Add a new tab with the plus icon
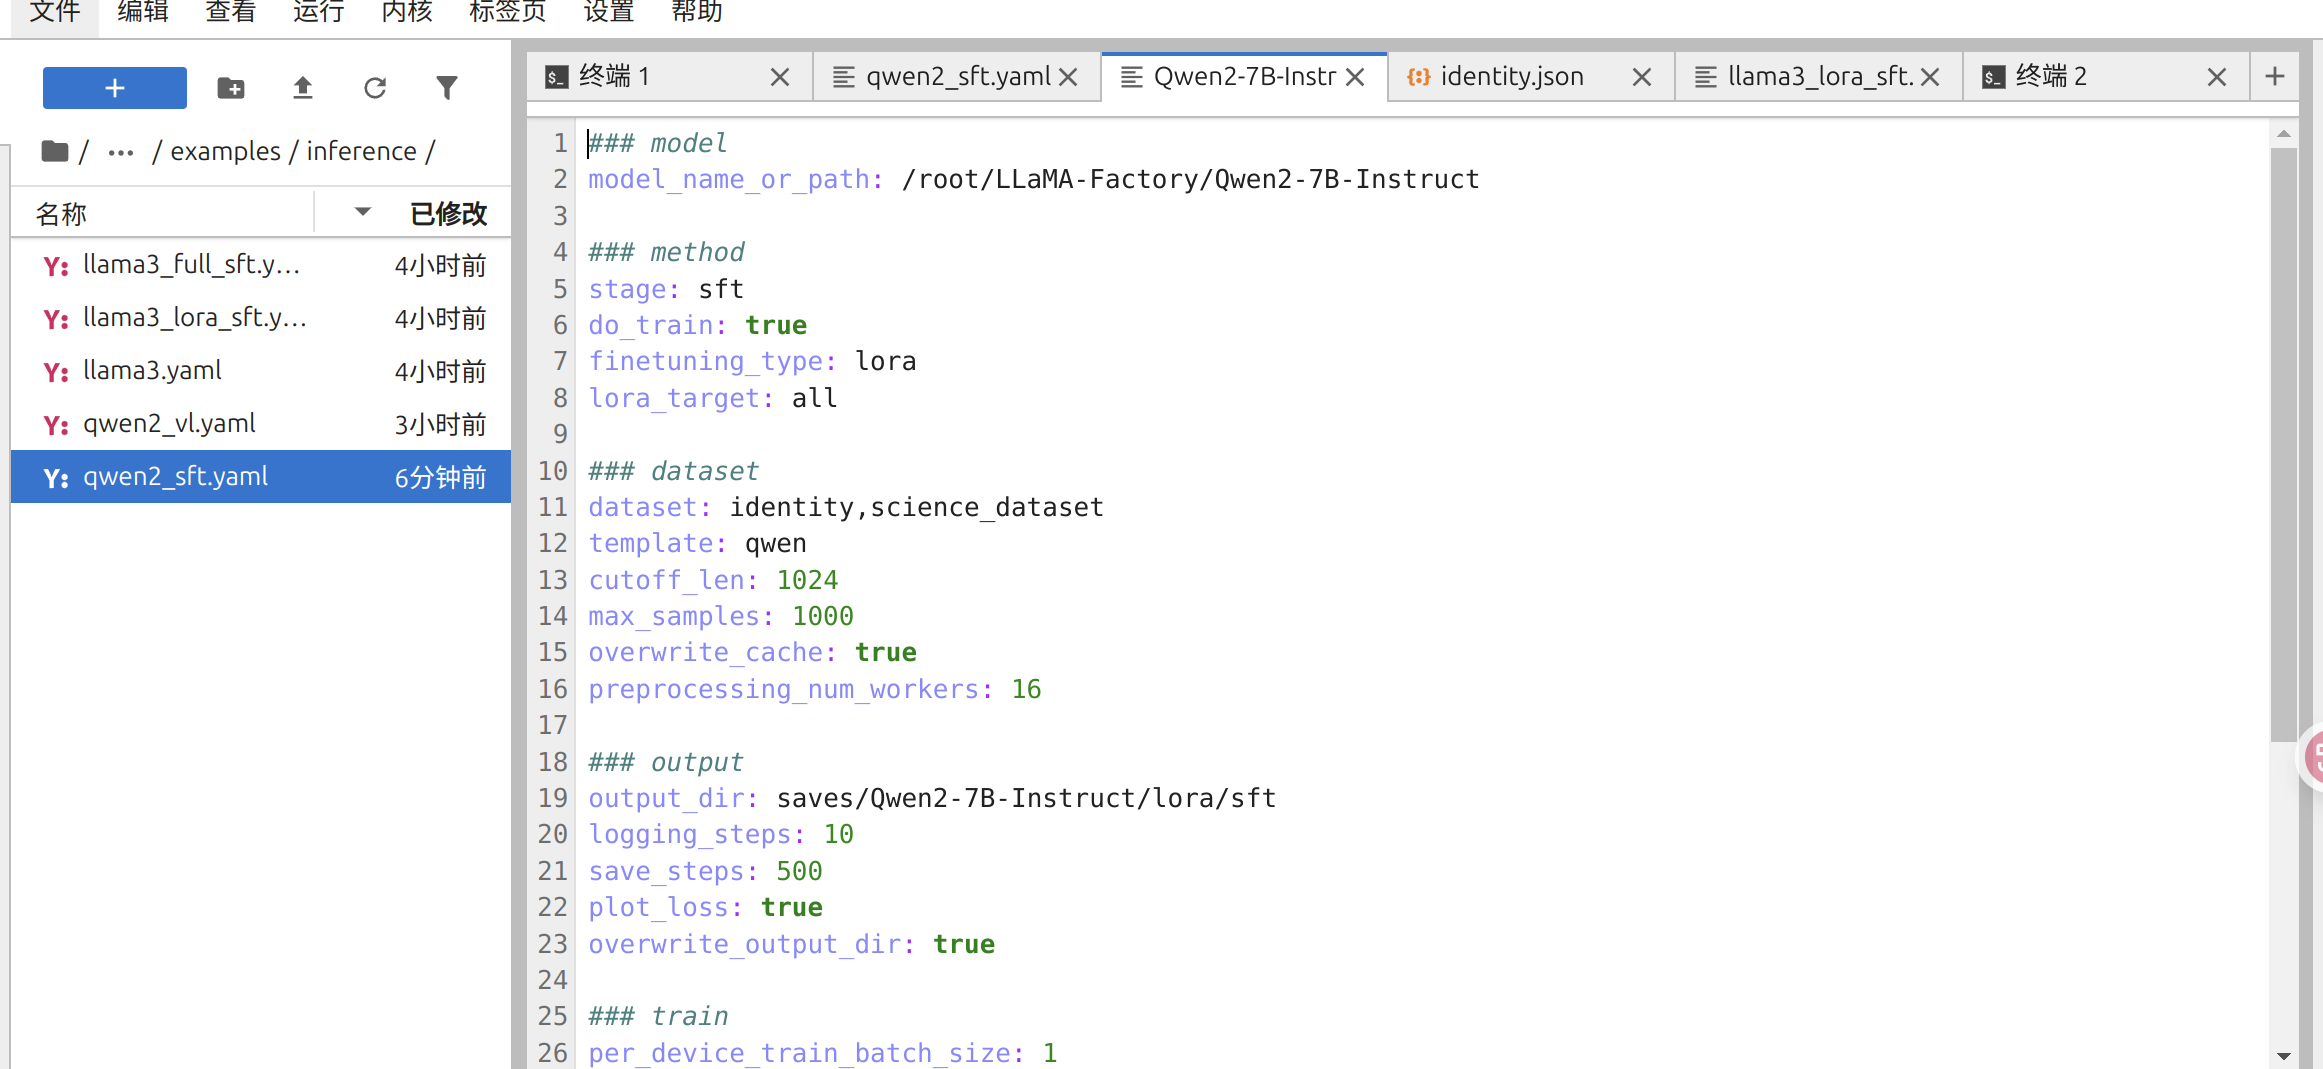Viewport: 2323px width, 1069px height. (x=2274, y=76)
